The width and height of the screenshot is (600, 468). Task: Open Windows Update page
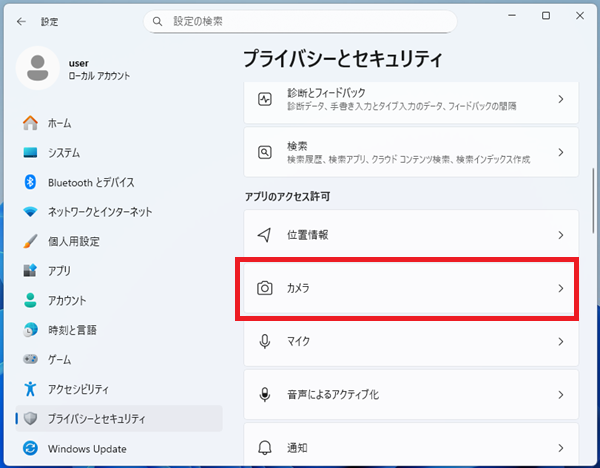tap(119, 448)
